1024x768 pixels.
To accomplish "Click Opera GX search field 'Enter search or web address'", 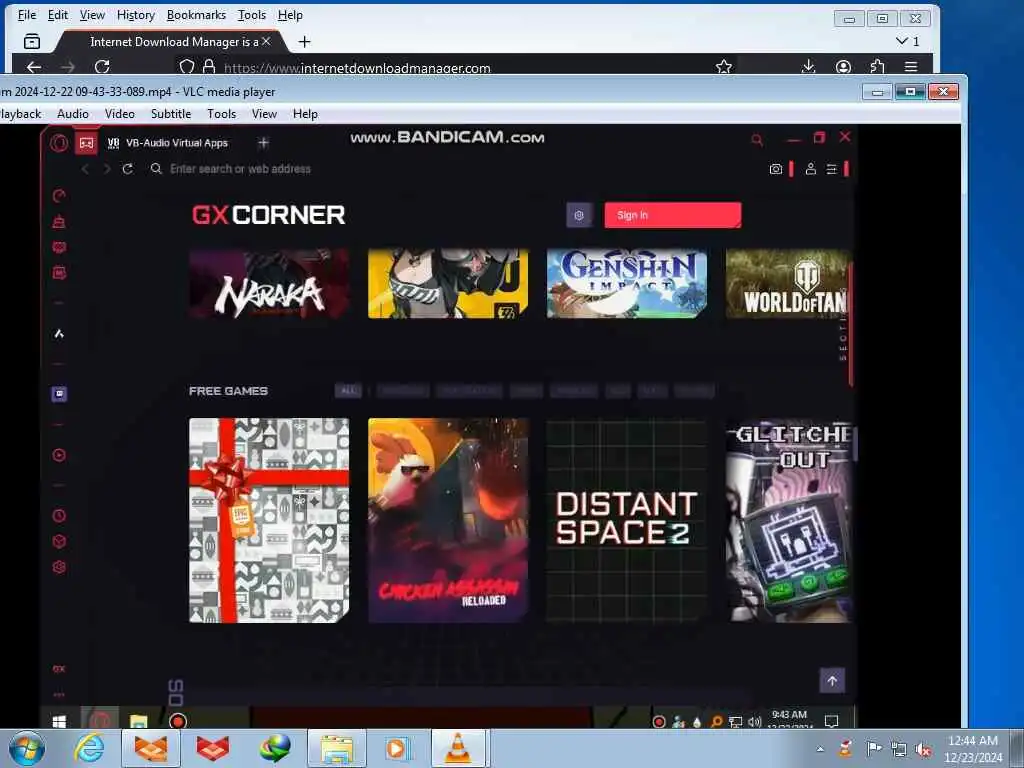I will 240,168.
